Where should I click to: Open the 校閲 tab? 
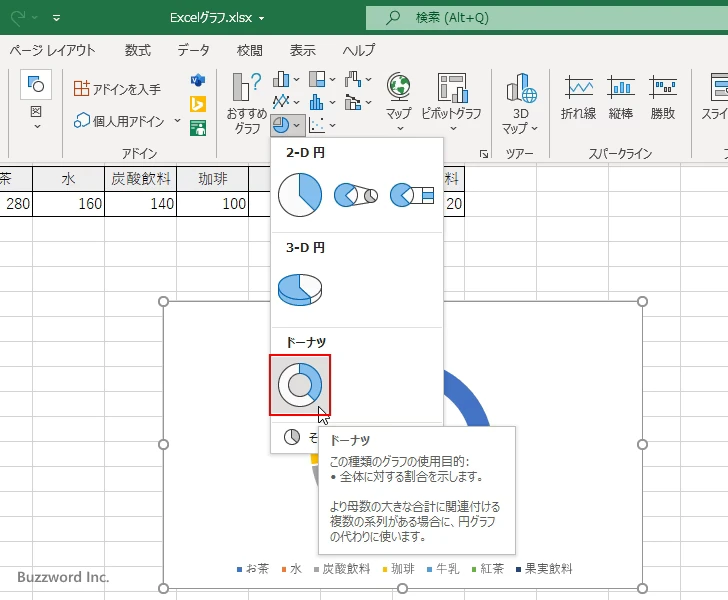click(x=250, y=50)
